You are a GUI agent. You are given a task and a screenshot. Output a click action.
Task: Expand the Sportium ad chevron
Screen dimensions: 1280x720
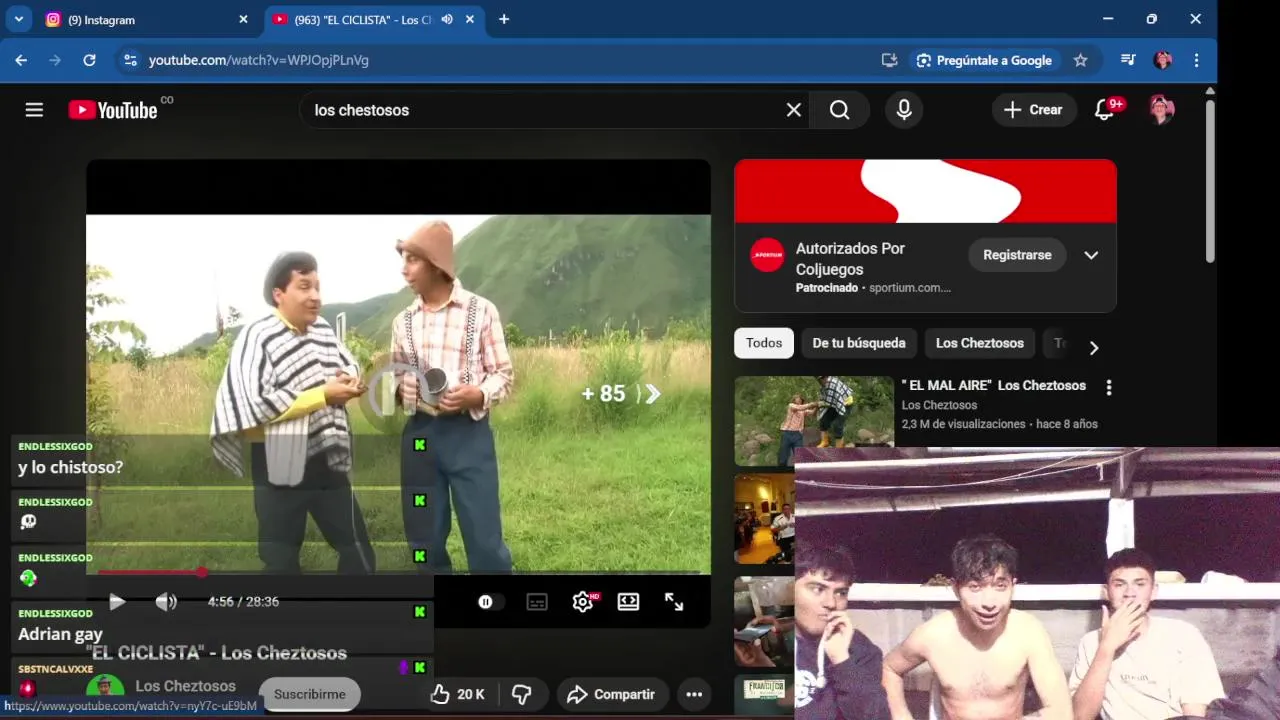pyautogui.click(x=1091, y=255)
